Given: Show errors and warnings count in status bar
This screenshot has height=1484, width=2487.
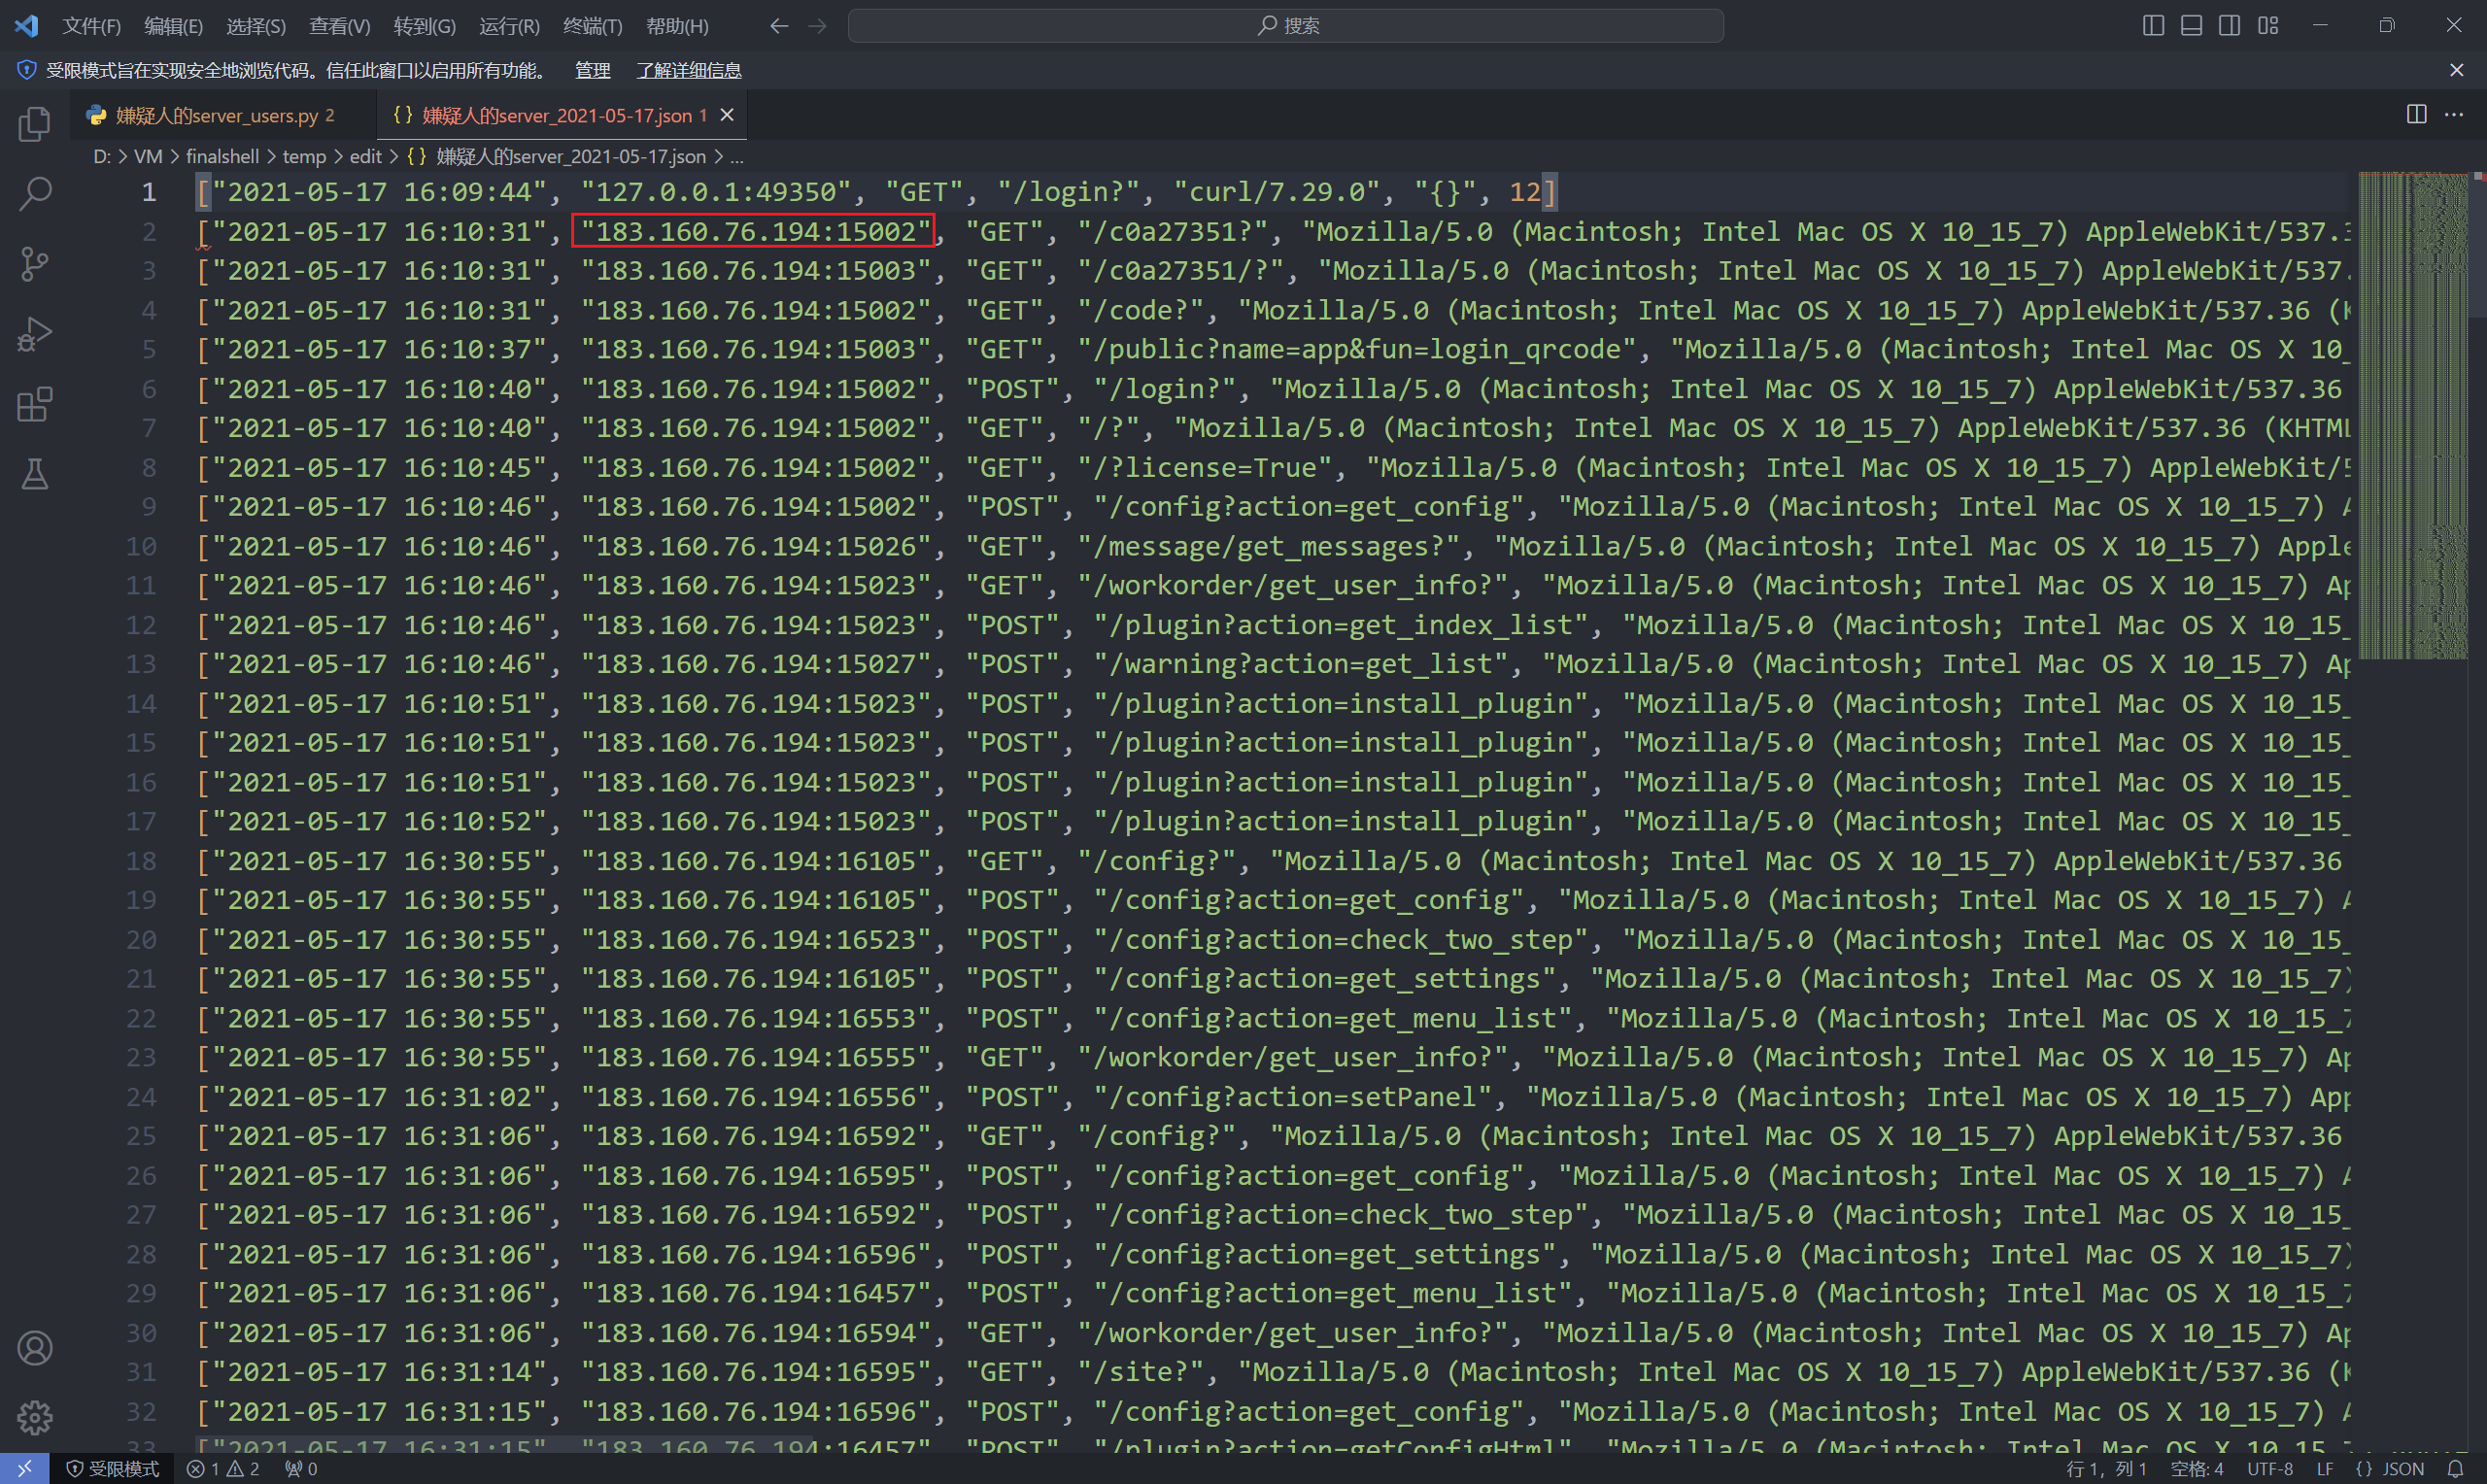Looking at the screenshot, I should point(223,1468).
